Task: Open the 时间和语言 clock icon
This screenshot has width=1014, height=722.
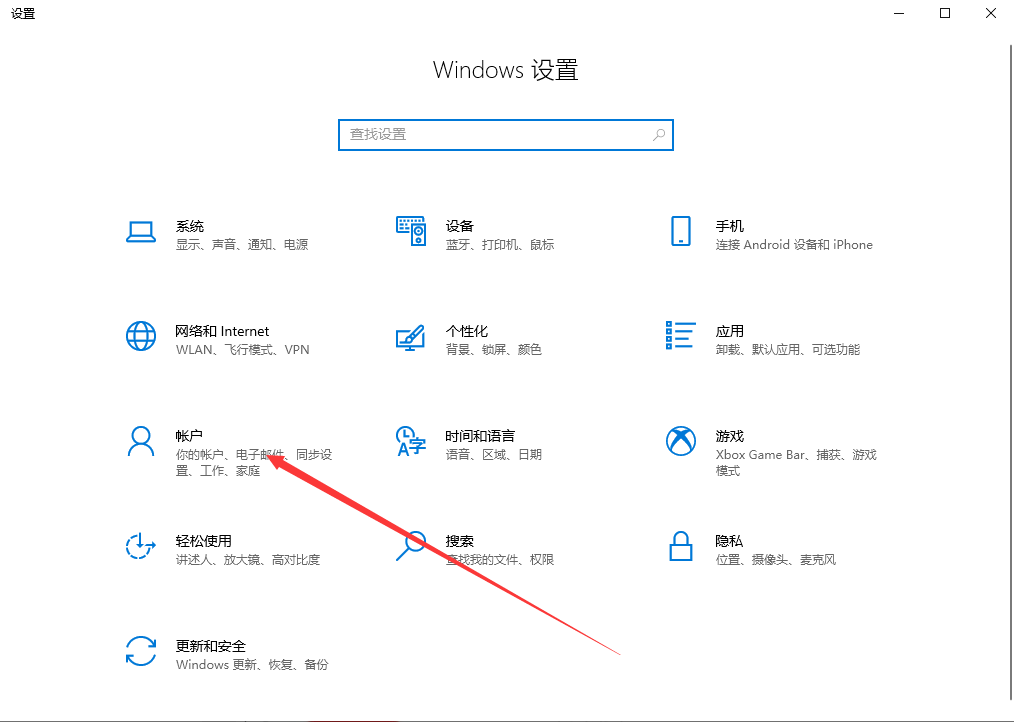Action: [411, 441]
